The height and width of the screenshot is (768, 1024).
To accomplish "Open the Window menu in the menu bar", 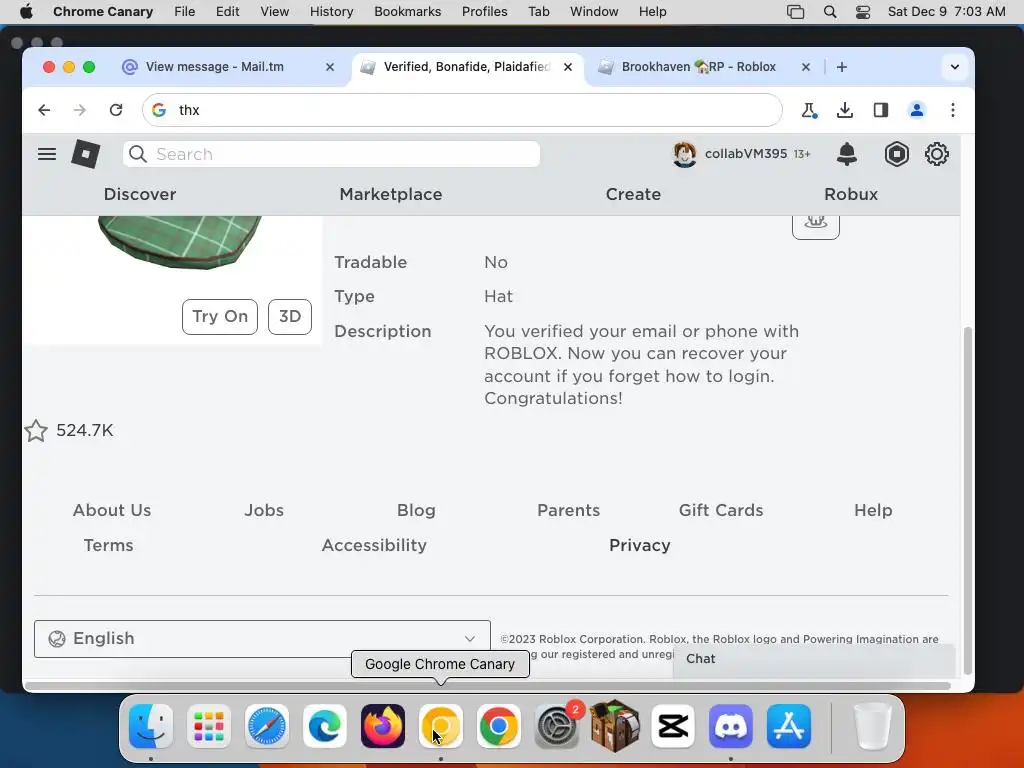I will pyautogui.click(x=594, y=12).
